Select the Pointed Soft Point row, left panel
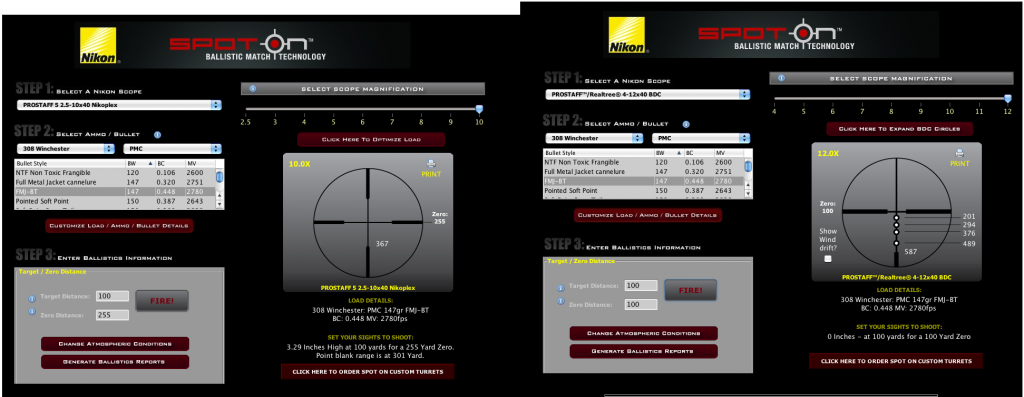1024x397 pixels. 115,202
